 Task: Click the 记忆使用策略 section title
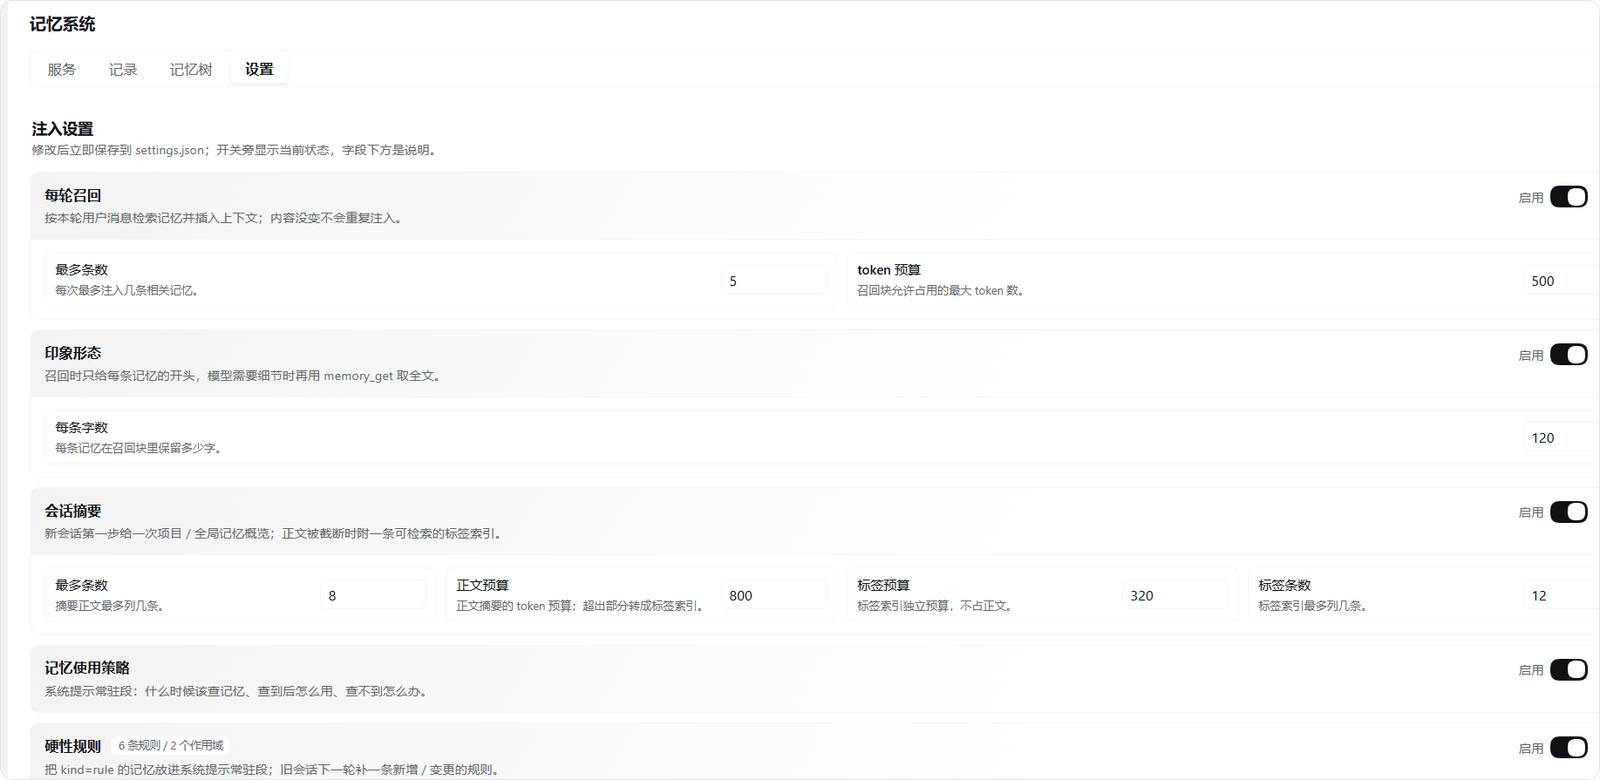coord(87,668)
